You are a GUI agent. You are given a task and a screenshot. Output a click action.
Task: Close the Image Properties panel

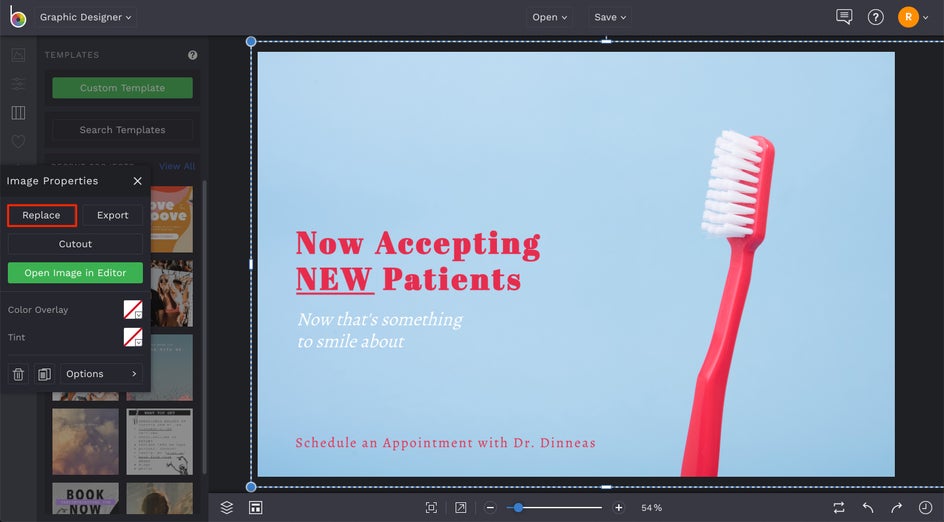pos(137,181)
